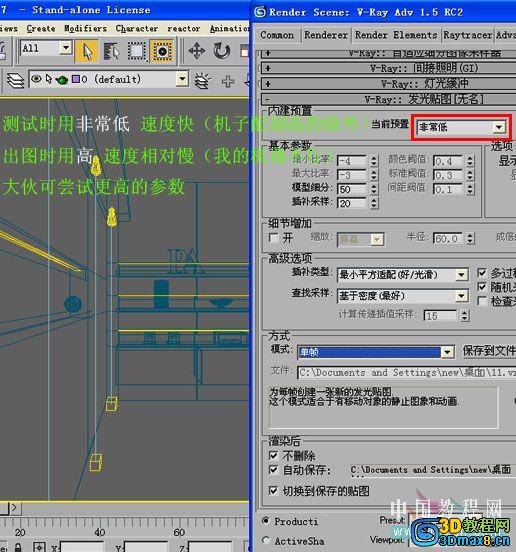
Task: Select the Production radio button
Action: coord(266,521)
